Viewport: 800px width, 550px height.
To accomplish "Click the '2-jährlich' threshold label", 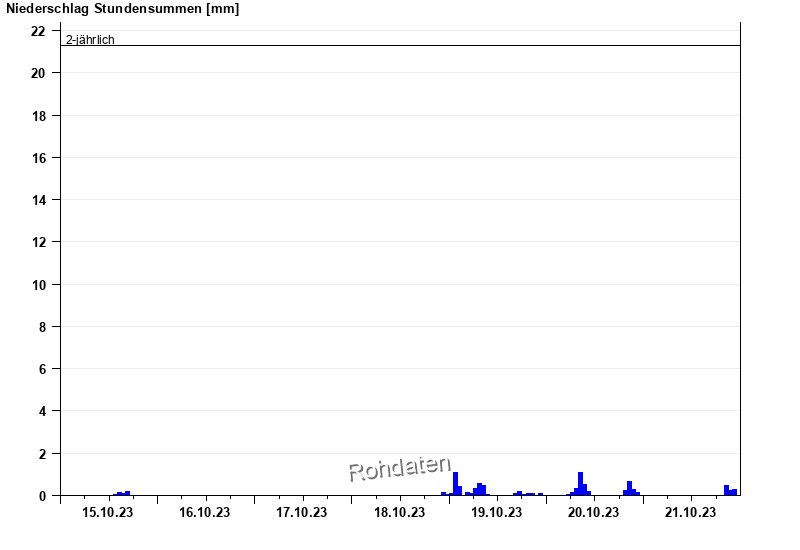I will click(90, 40).
